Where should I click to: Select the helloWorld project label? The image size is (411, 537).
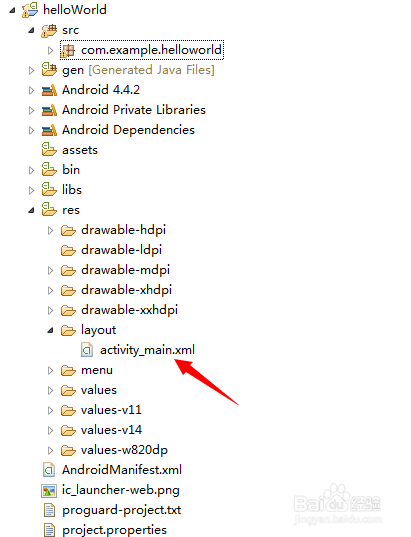(75, 10)
